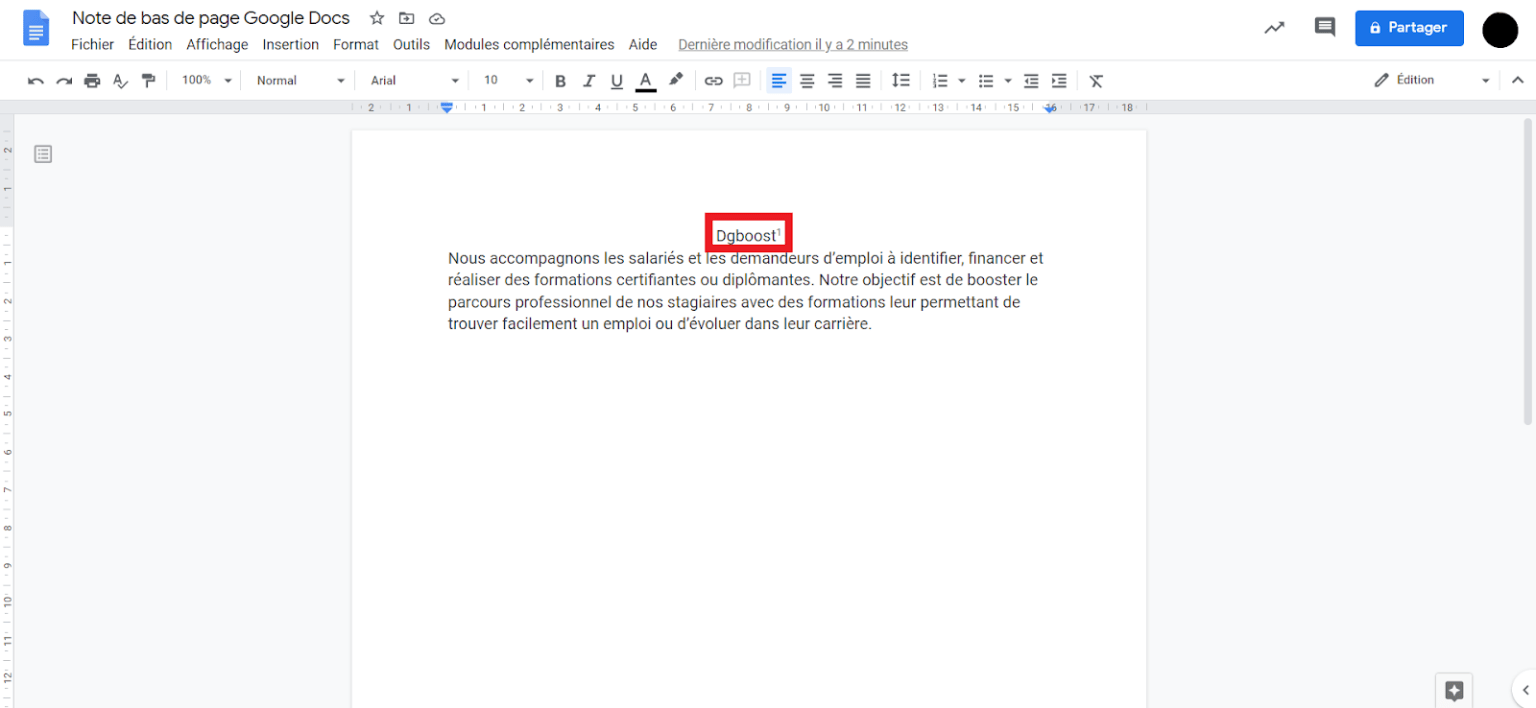The height and width of the screenshot is (708, 1536).
Task: Toggle Bold formatting
Action: (560, 81)
